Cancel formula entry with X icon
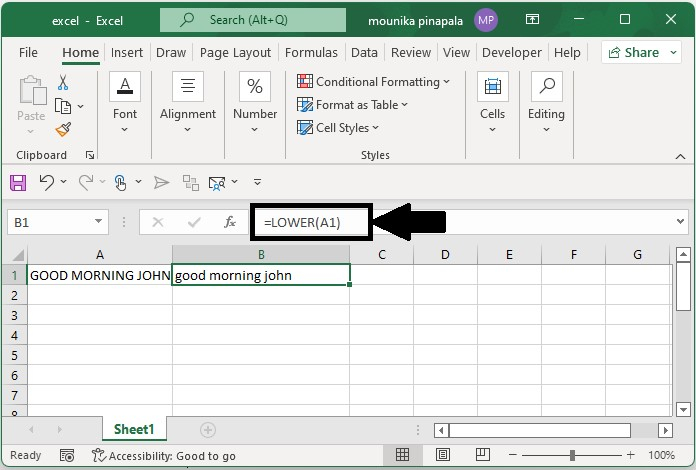The width and height of the screenshot is (696, 470). 158,222
